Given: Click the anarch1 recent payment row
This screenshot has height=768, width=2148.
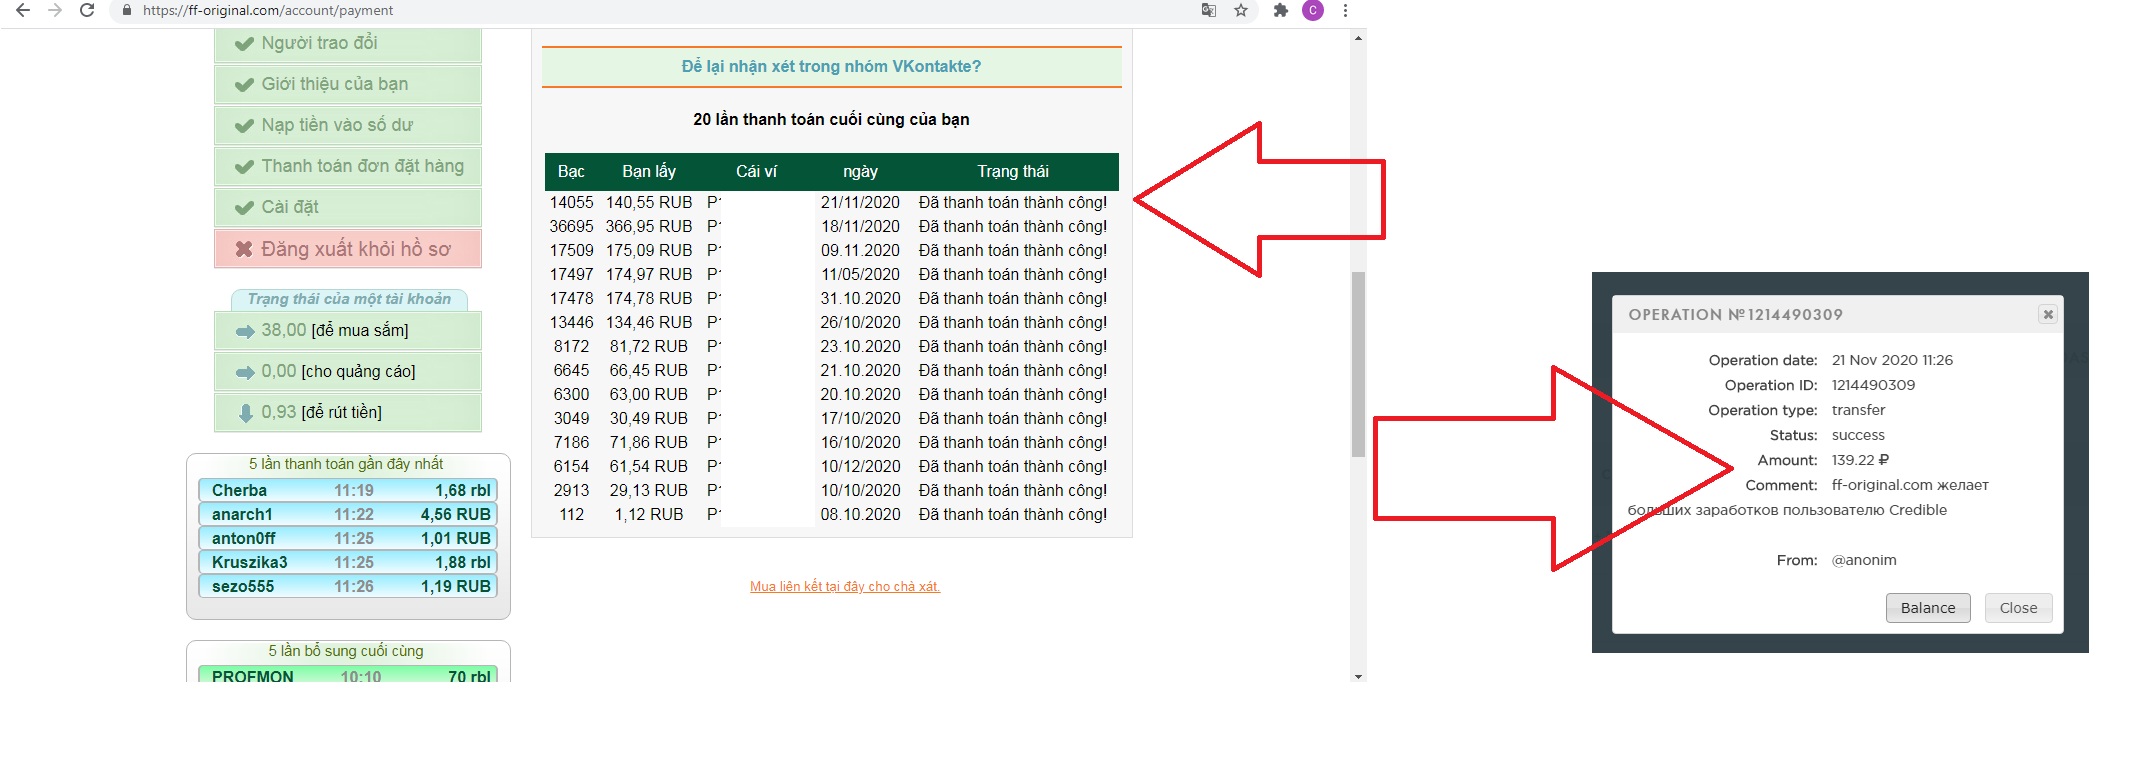Looking at the screenshot, I should pos(348,514).
